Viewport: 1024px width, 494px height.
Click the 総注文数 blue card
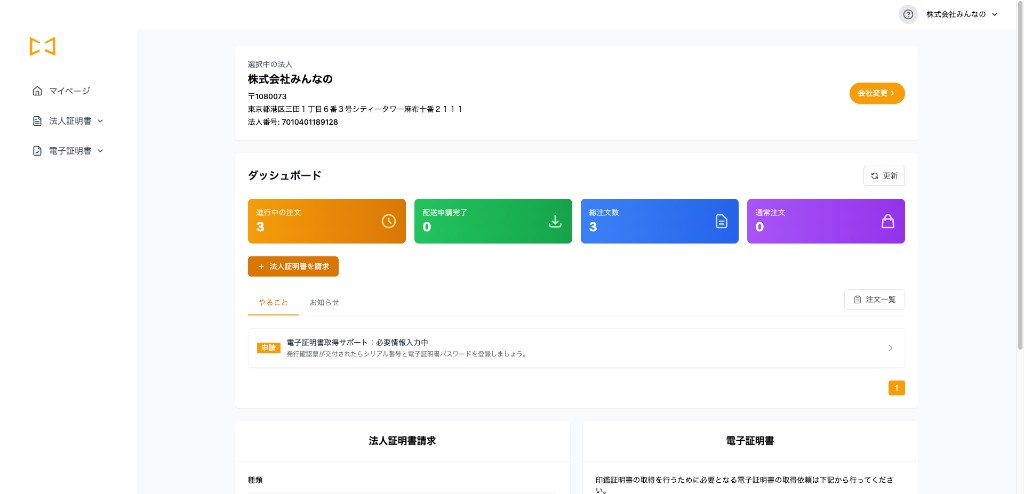point(660,222)
